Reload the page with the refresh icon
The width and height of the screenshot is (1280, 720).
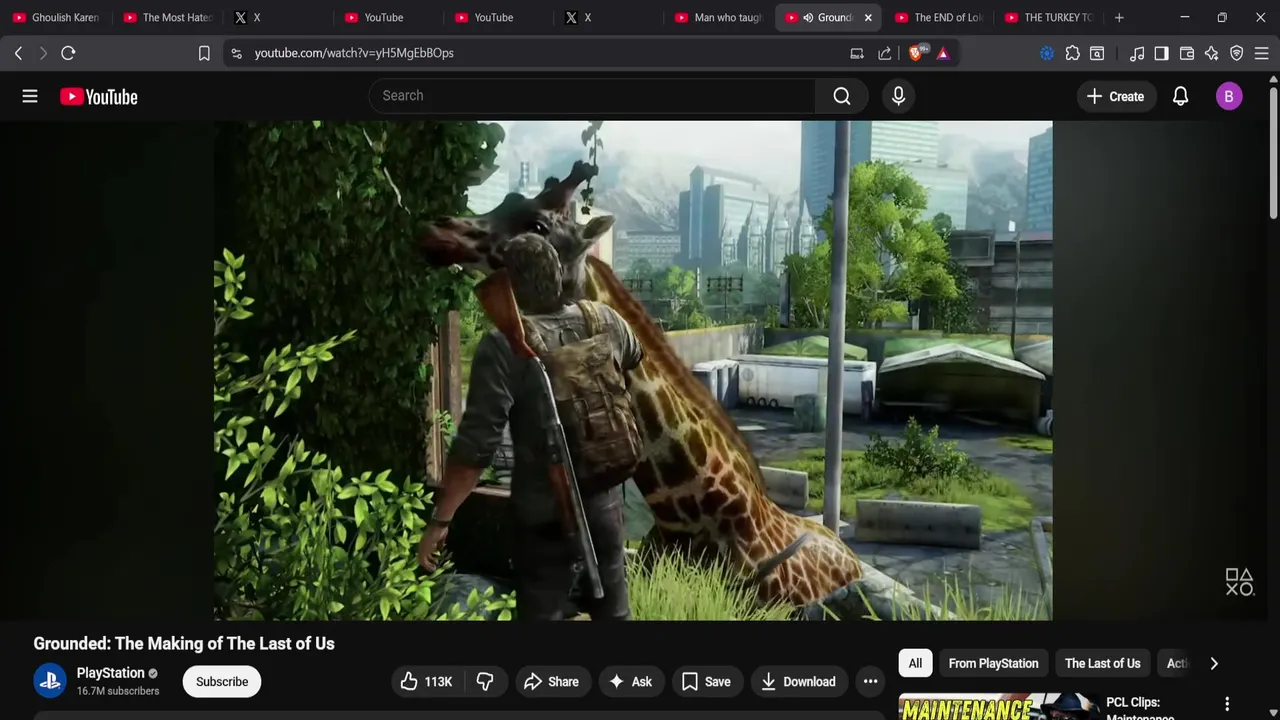68,53
